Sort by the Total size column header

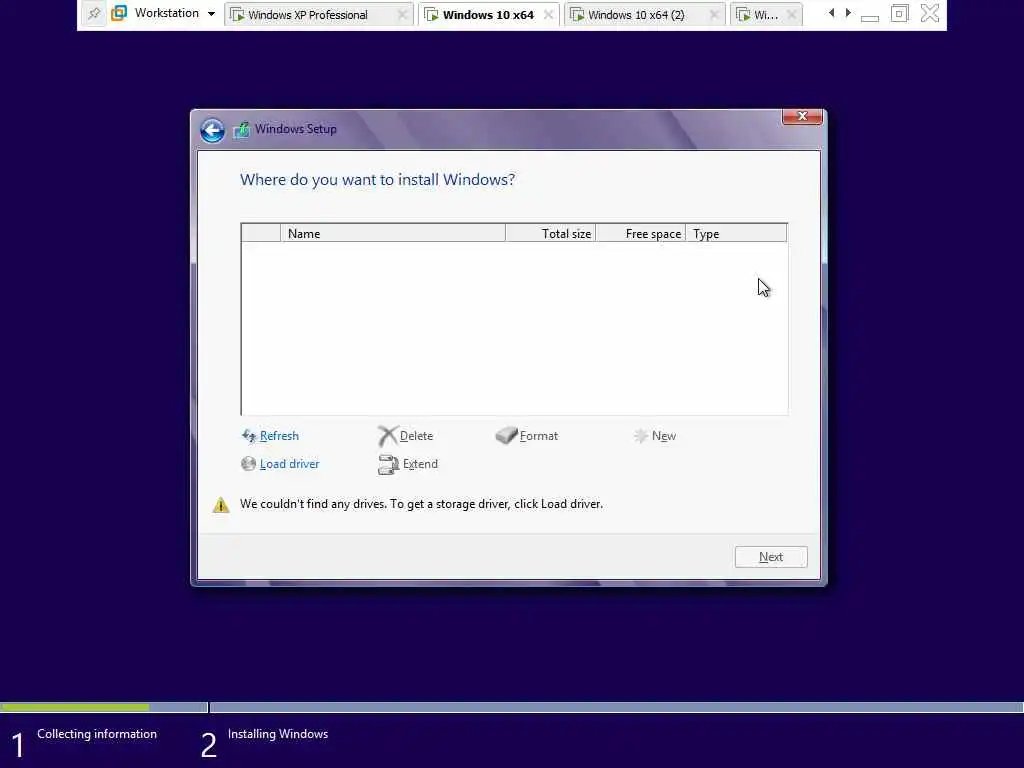[551, 233]
